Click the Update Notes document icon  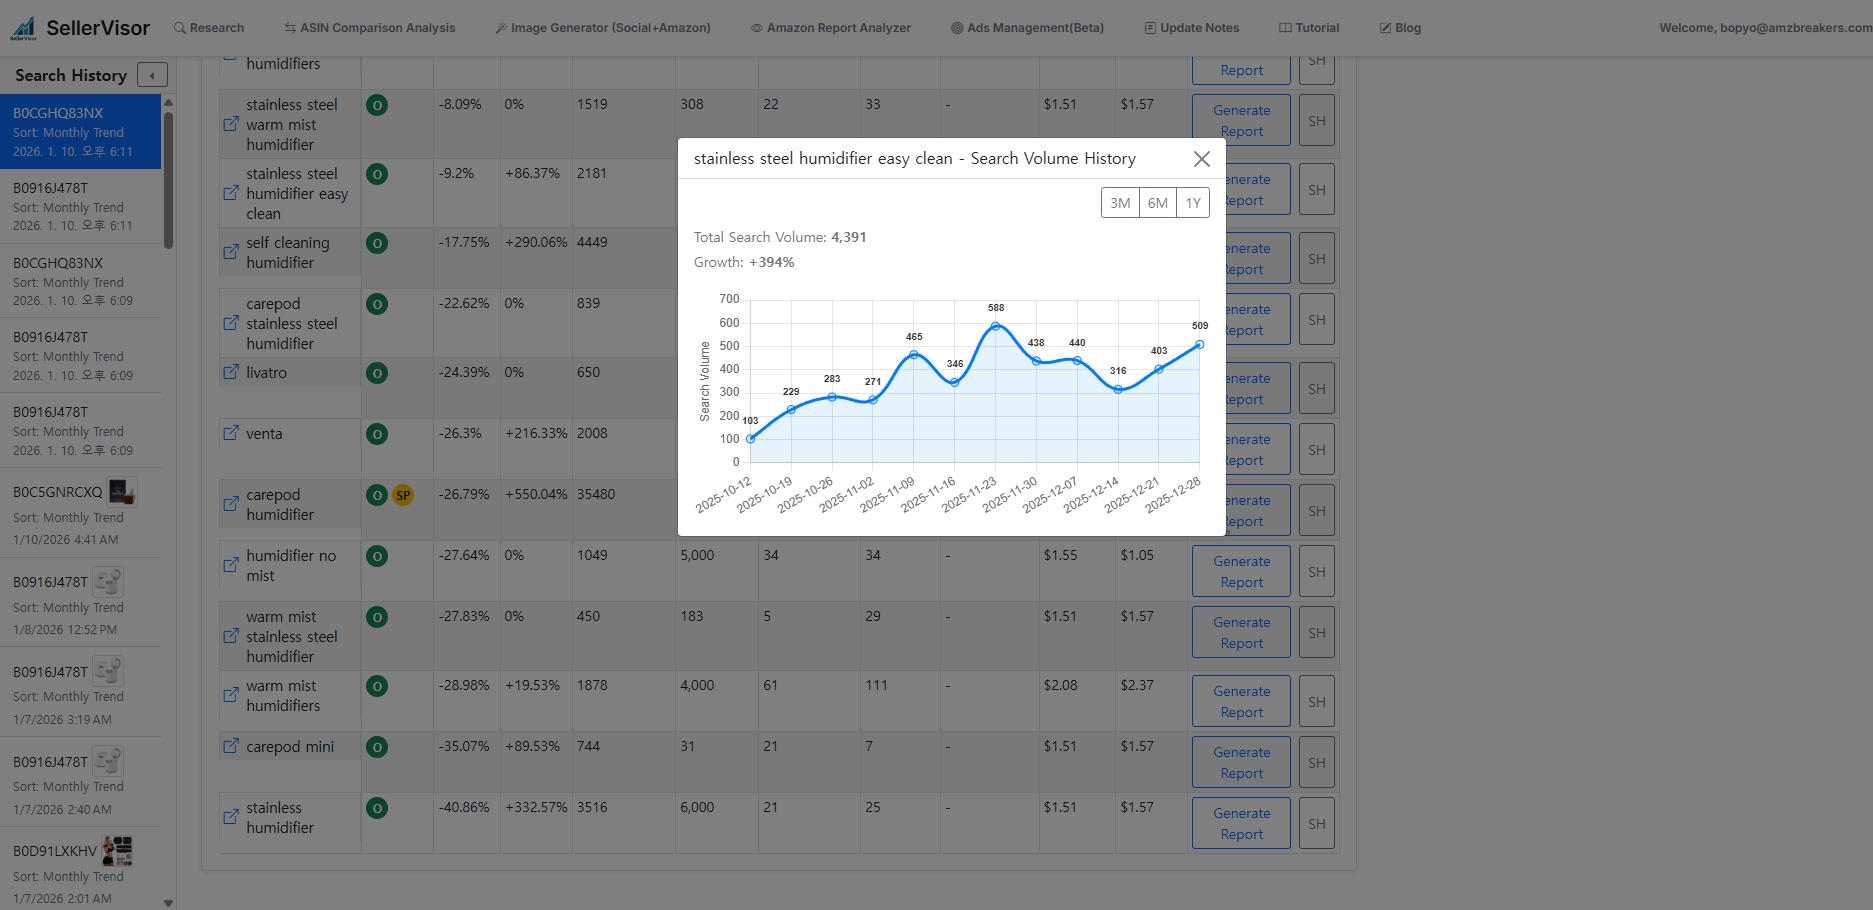click(1149, 27)
